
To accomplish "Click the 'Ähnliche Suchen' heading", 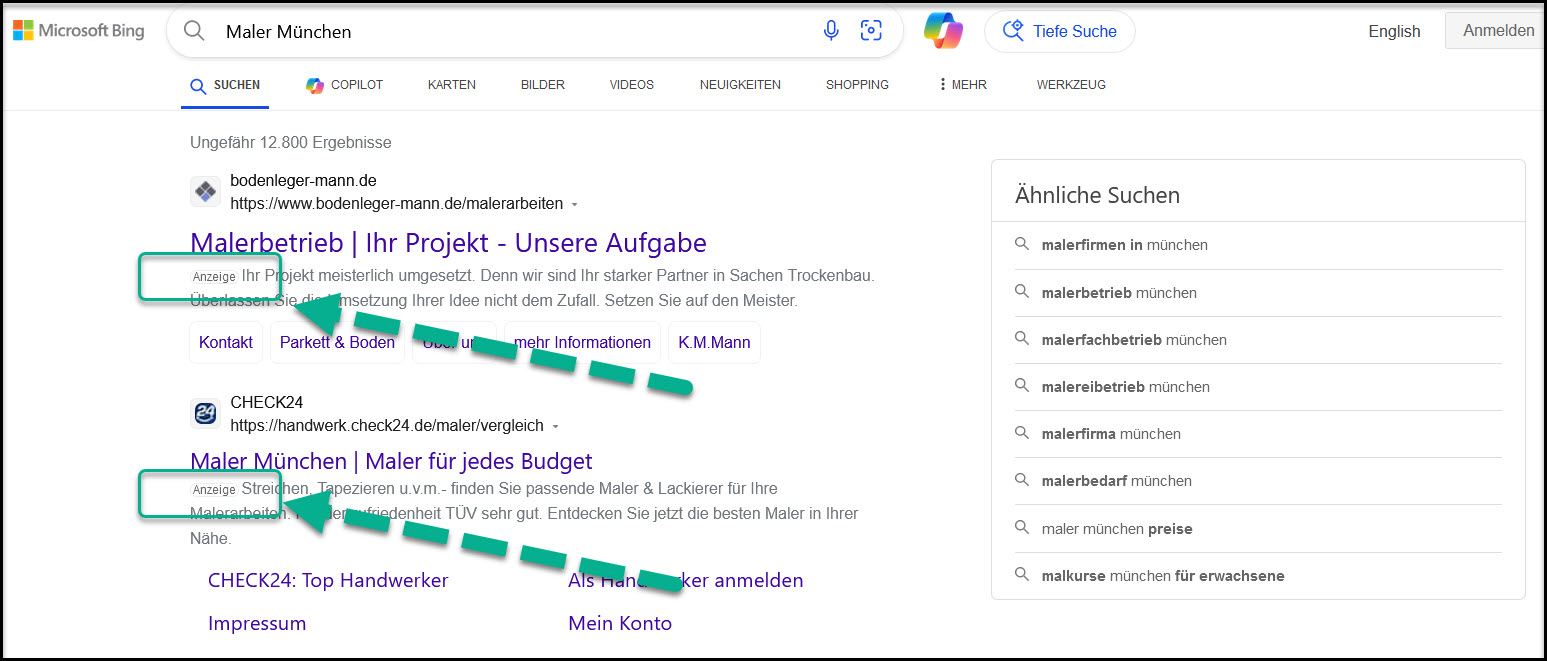I will tap(1097, 195).
